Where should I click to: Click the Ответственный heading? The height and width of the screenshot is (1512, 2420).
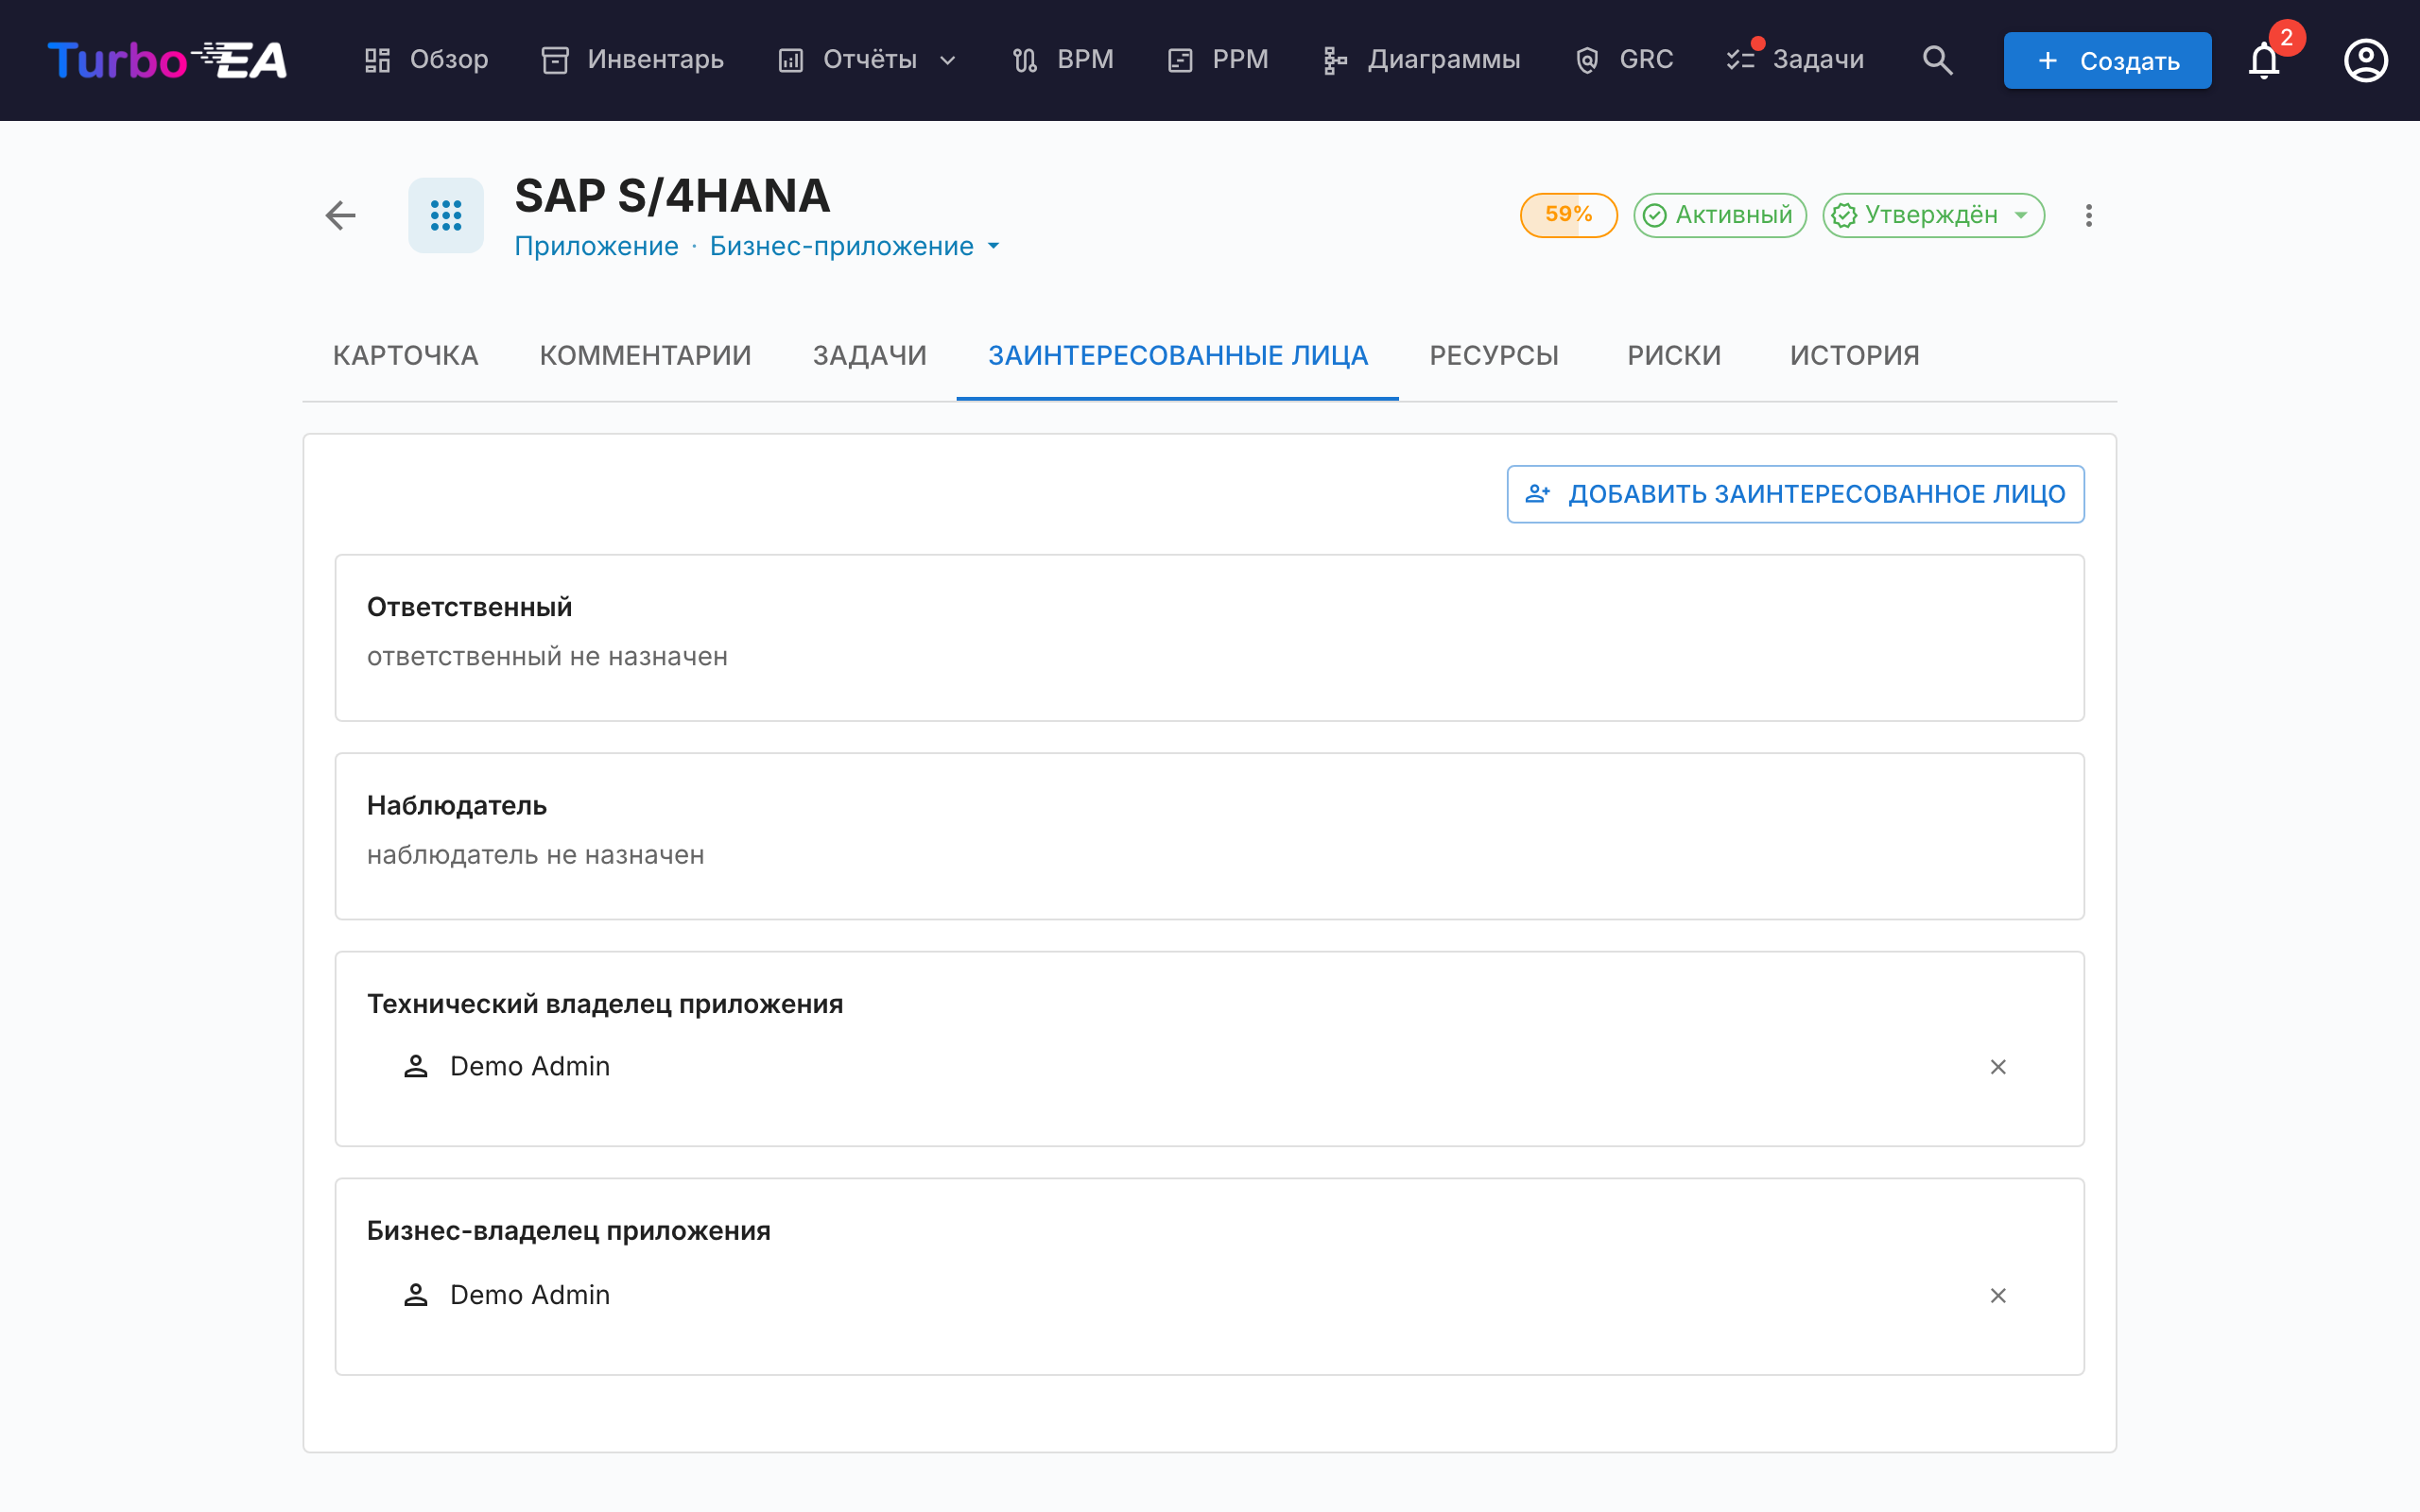click(469, 607)
